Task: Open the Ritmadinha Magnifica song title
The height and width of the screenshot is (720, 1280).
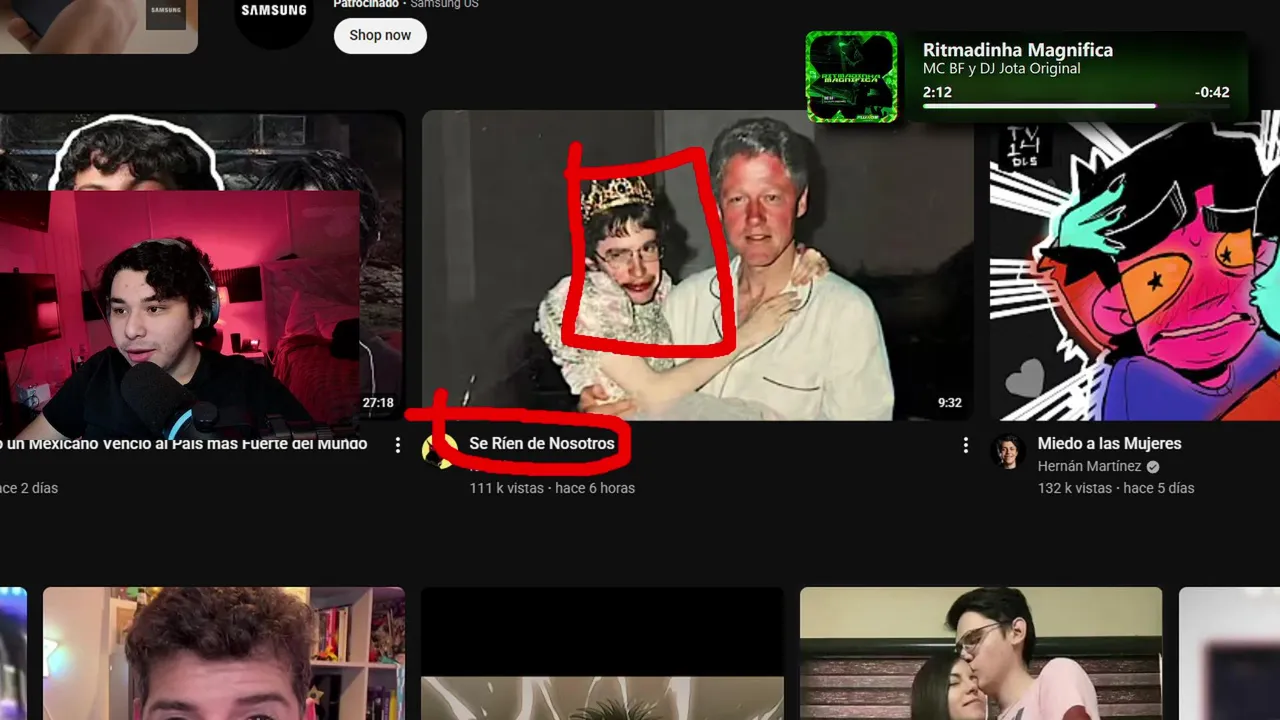Action: (x=1017, y=50)
